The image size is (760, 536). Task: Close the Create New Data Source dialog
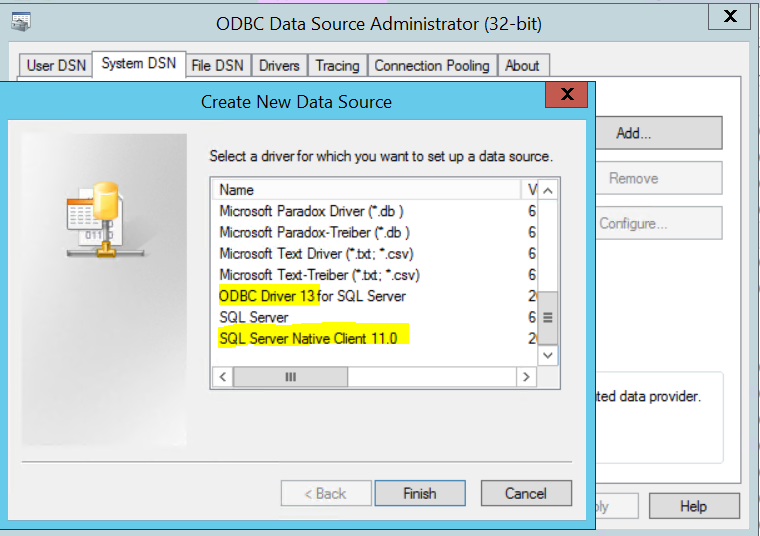(567, 95)
